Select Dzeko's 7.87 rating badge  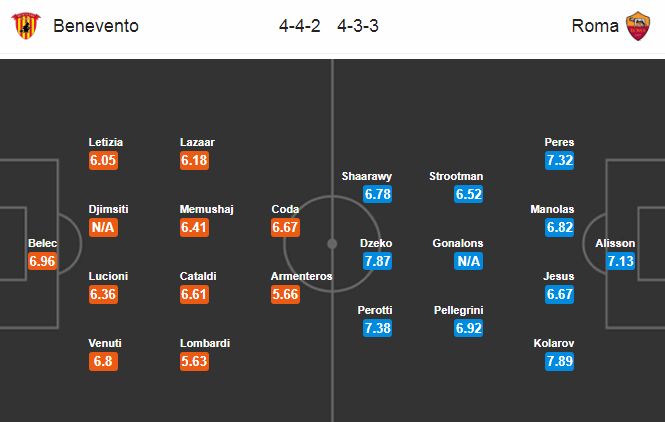(x=377, y=261)
